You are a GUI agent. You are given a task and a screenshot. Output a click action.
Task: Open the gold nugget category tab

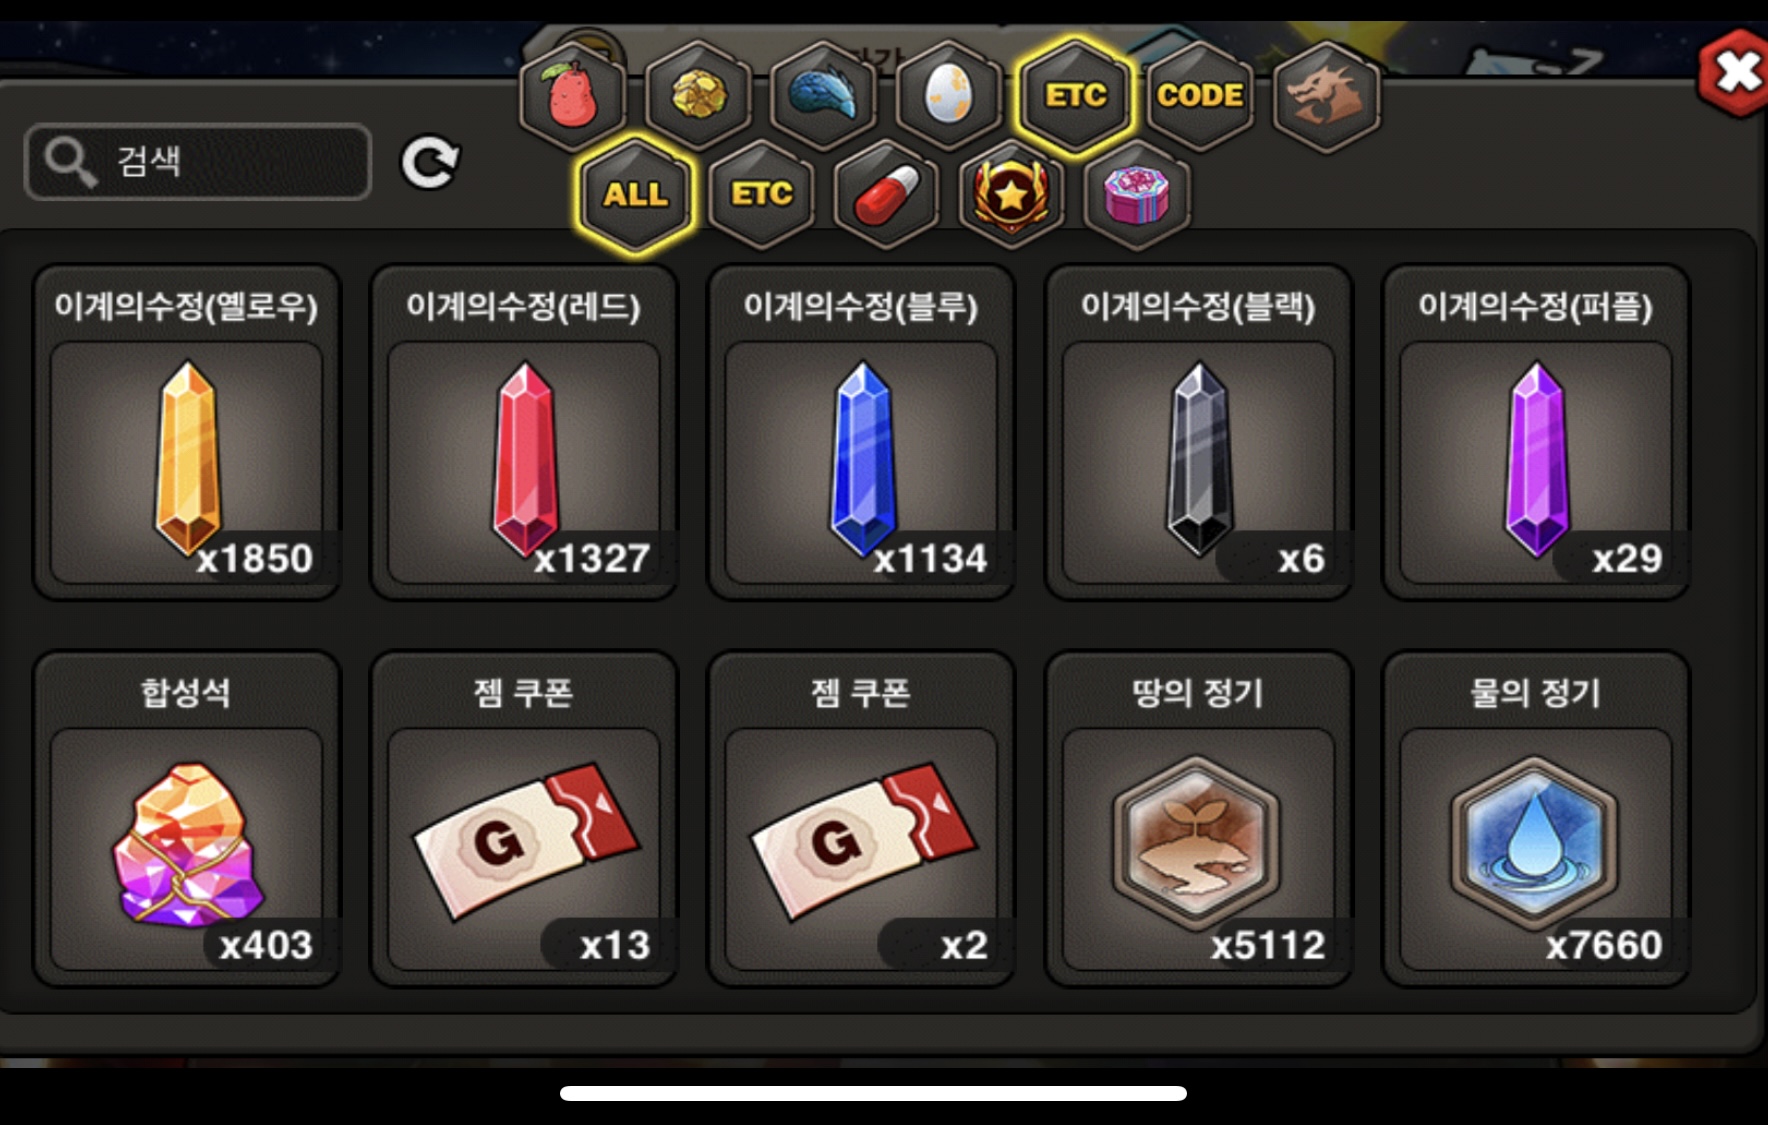pyautogui.click(x=698, y=96)
